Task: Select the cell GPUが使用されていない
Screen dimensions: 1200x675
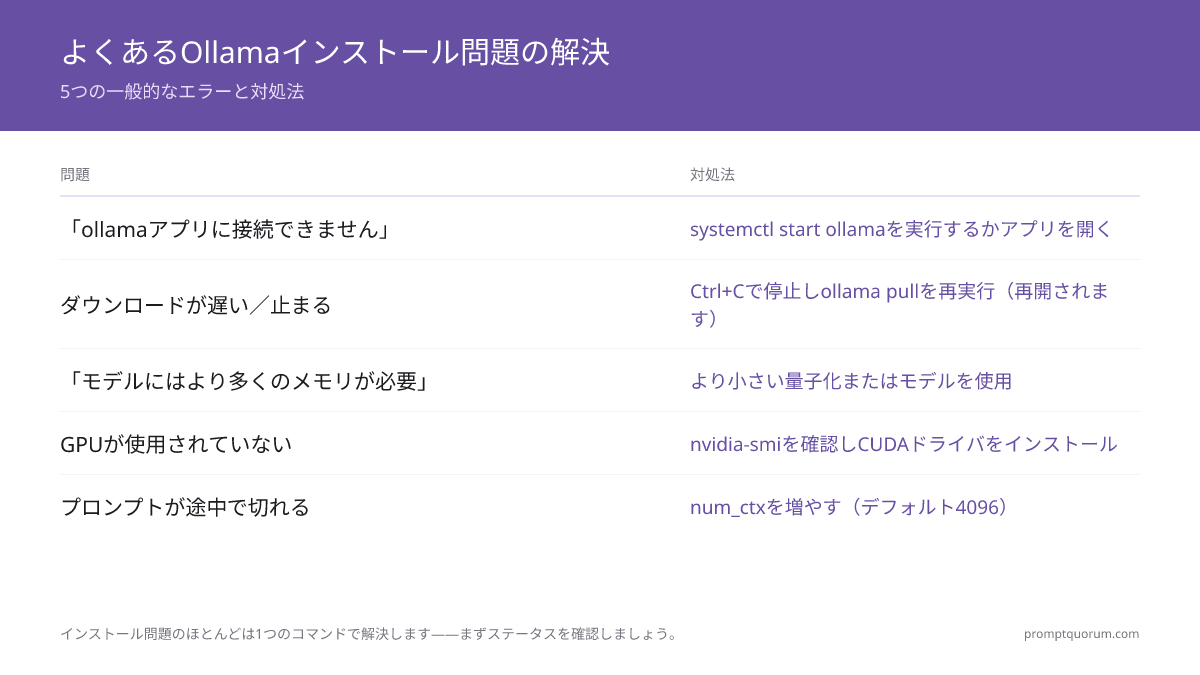Action: click(x=176, y=444)
